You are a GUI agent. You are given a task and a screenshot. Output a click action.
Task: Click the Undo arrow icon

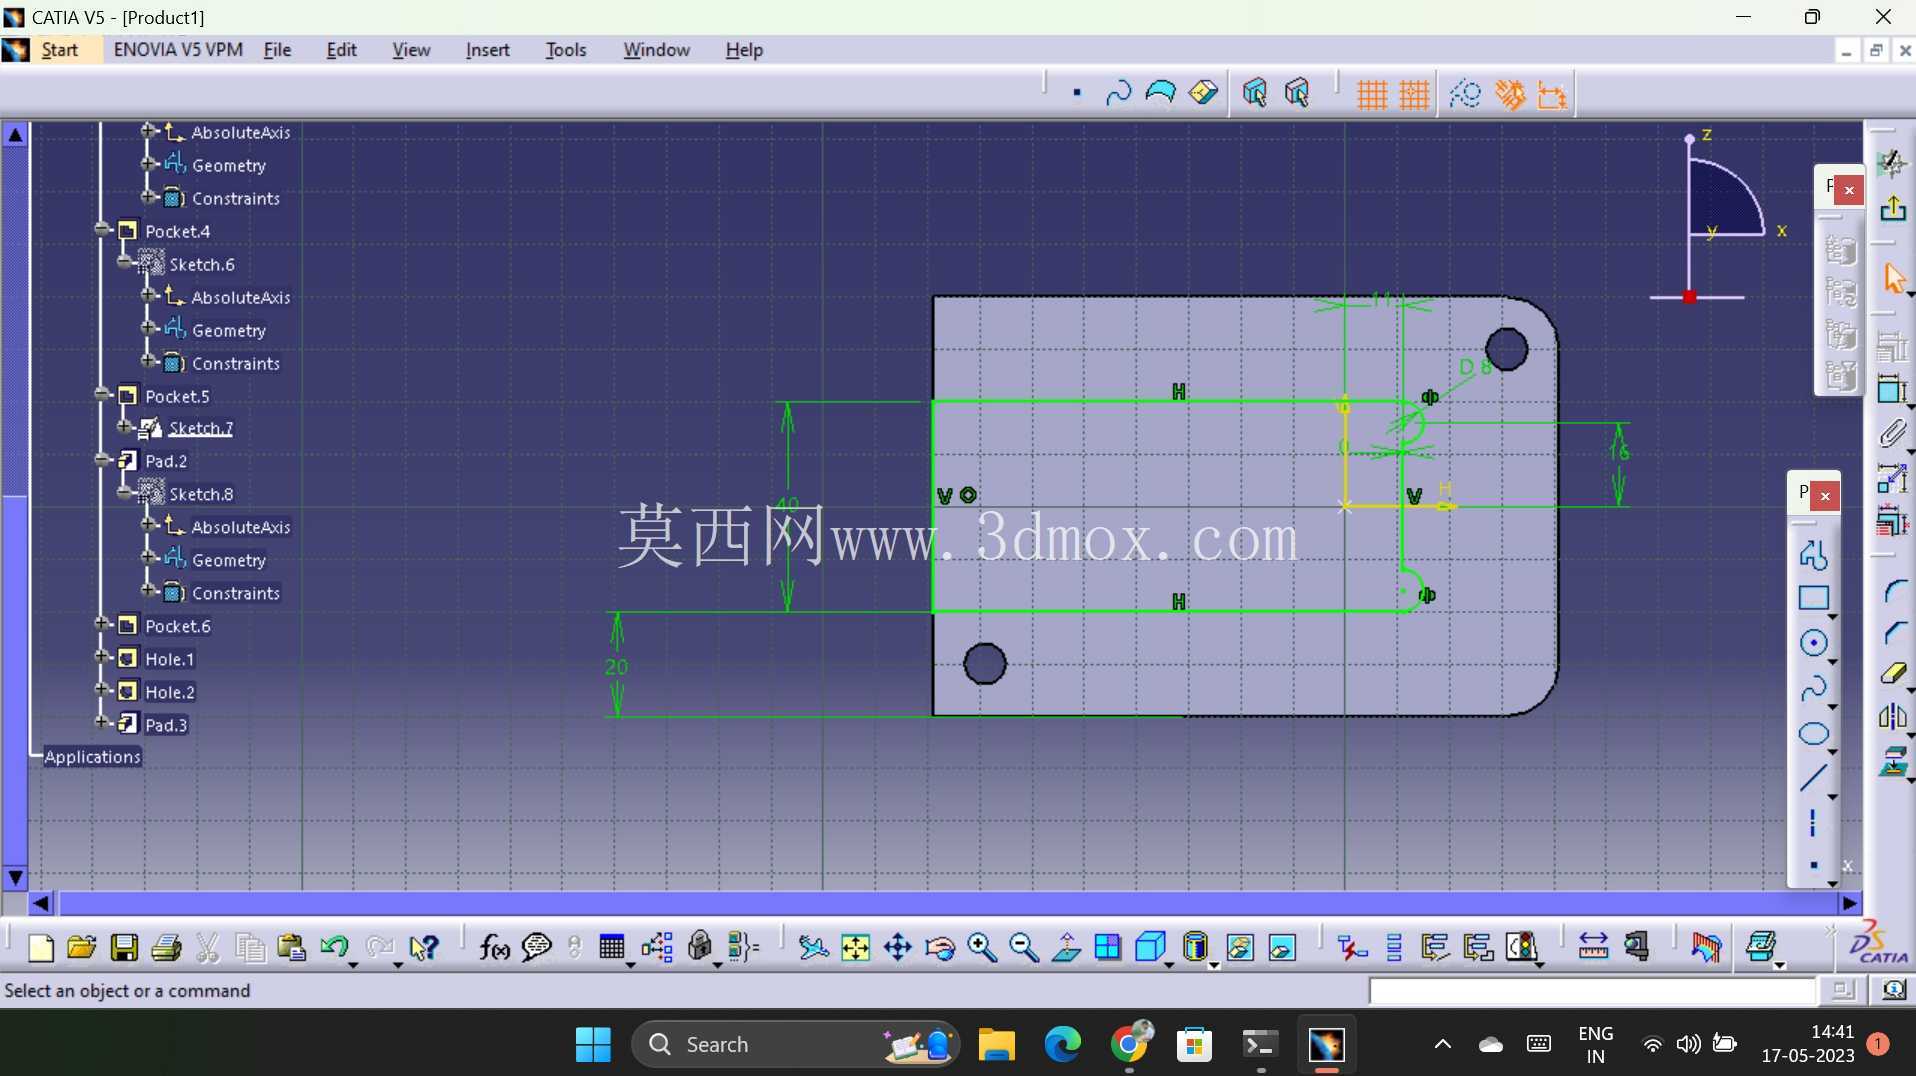tap(333, 947)
